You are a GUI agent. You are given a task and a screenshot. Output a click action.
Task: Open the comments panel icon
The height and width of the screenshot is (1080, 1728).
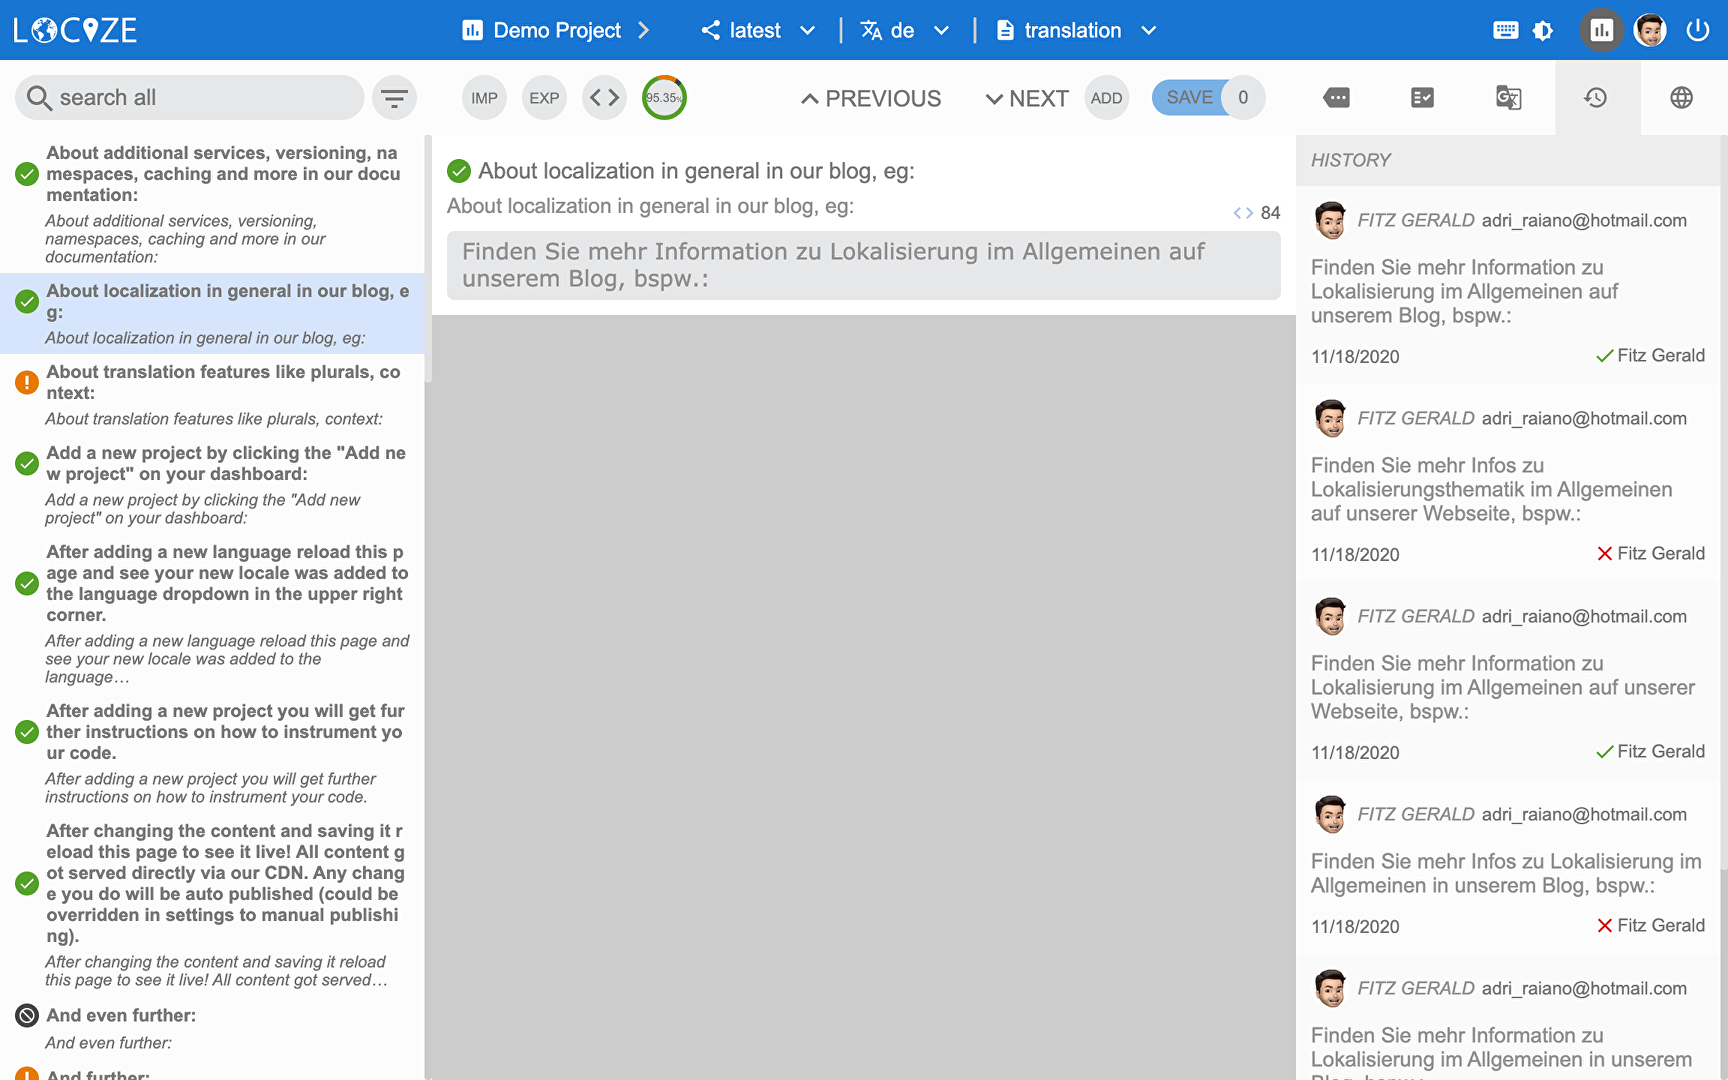(1336, 98)
